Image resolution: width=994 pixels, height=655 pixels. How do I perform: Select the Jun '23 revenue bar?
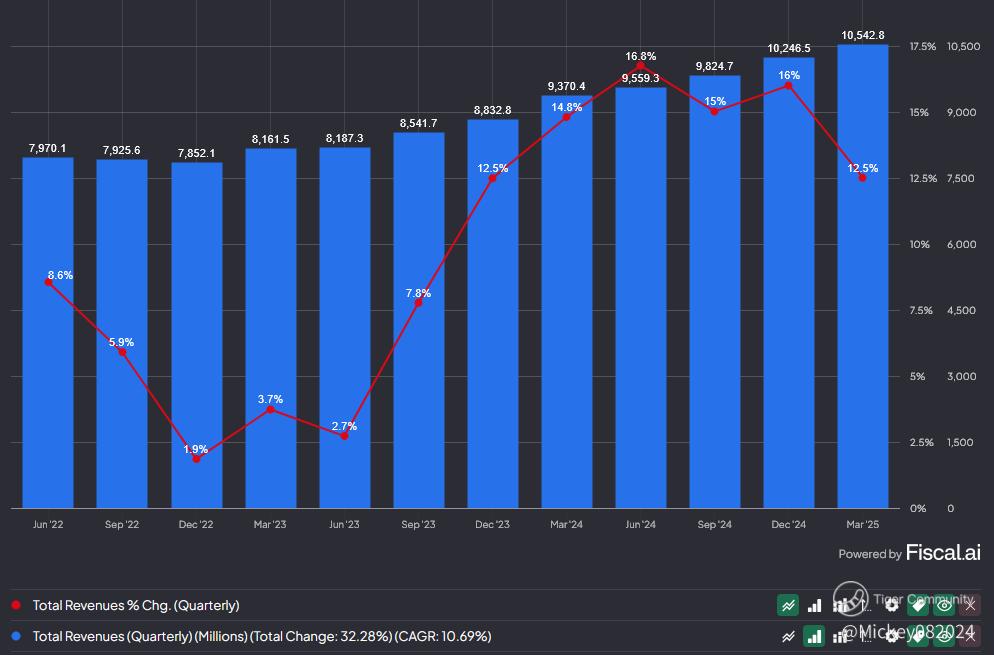pos(345,328)
